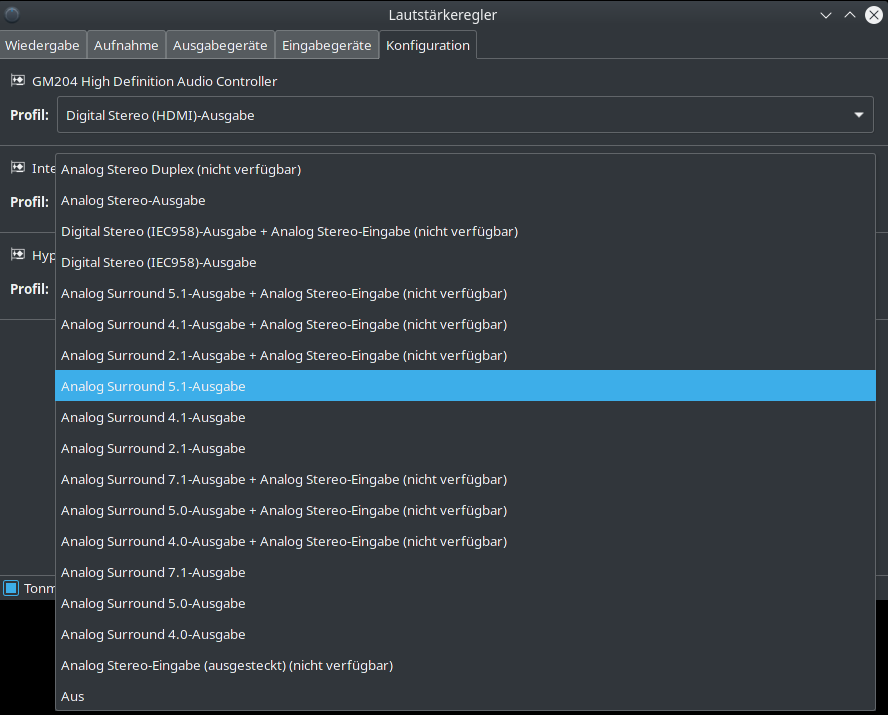Choose highlighted 'Analog Surround 5.1-Ausgabe' profile
Screen dimensions: 888x715
(x=466, y=386)
